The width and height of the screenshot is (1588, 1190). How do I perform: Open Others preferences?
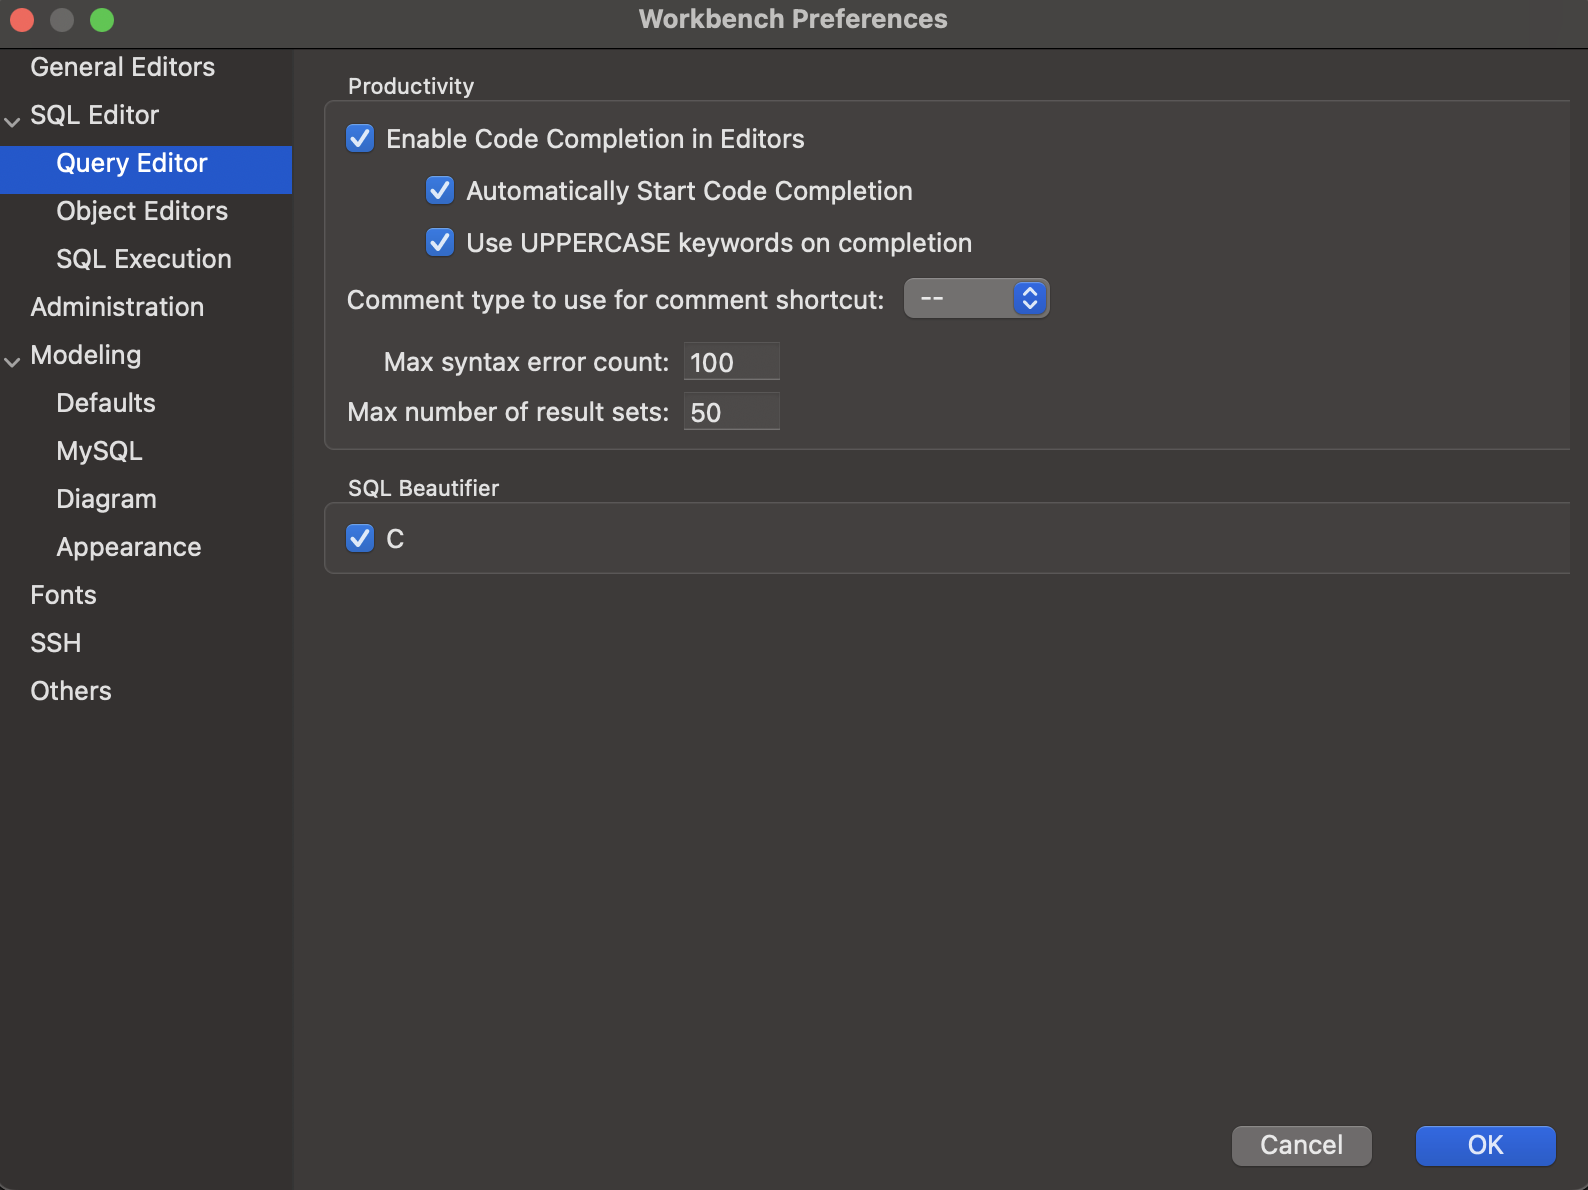[x=71, y=691]
